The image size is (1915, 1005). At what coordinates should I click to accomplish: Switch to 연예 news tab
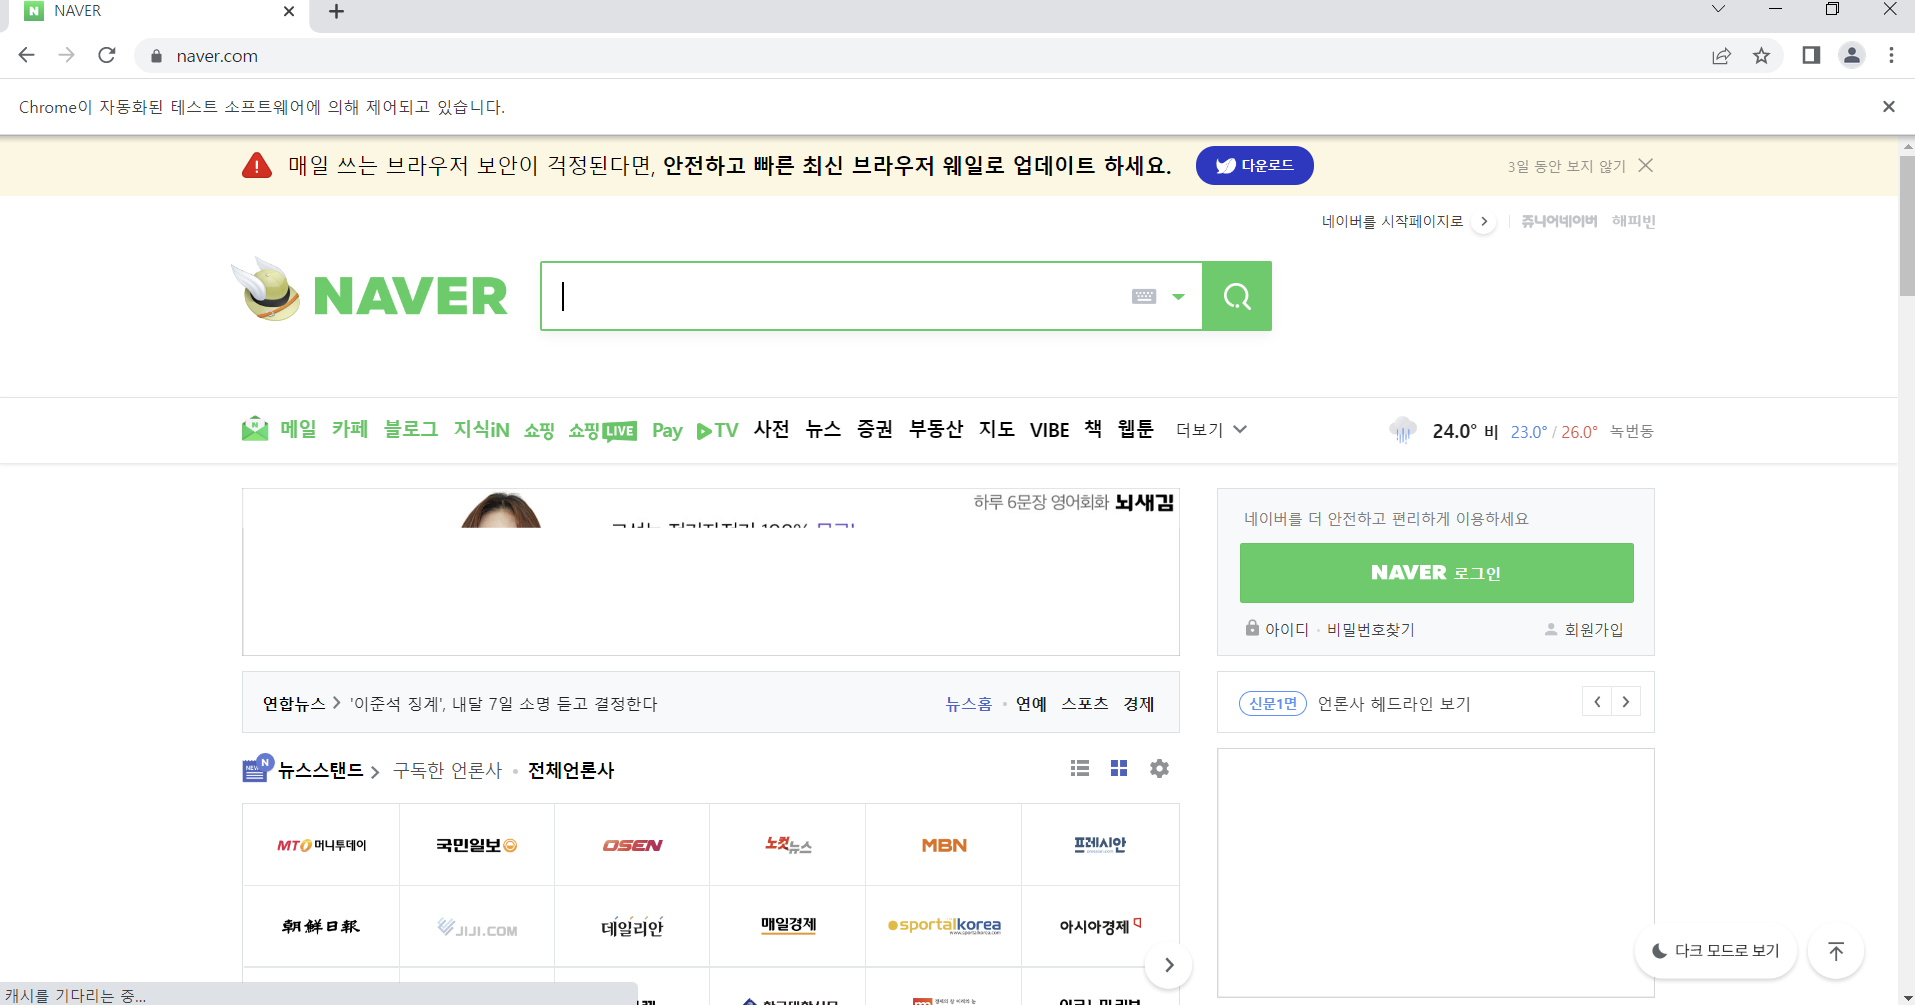point(1031,704)
